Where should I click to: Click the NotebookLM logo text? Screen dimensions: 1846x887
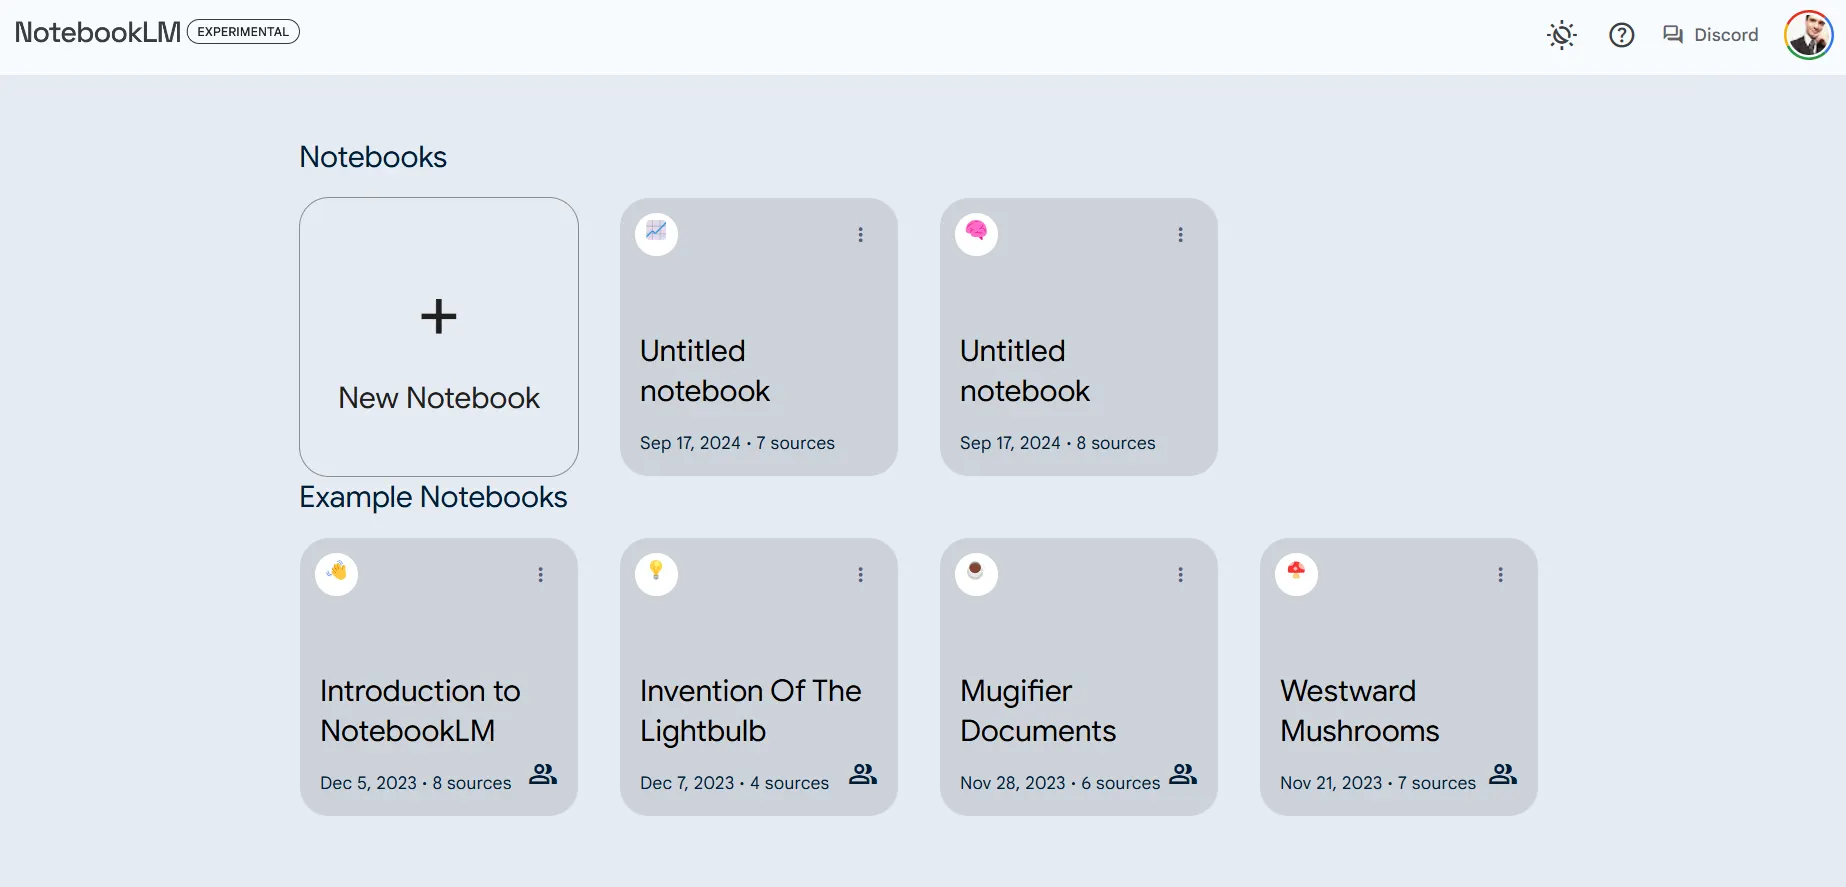tap(98, 32)
